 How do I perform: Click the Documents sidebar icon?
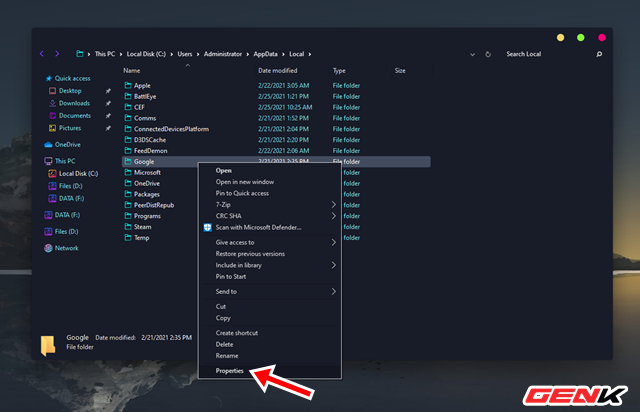[52, 116]
